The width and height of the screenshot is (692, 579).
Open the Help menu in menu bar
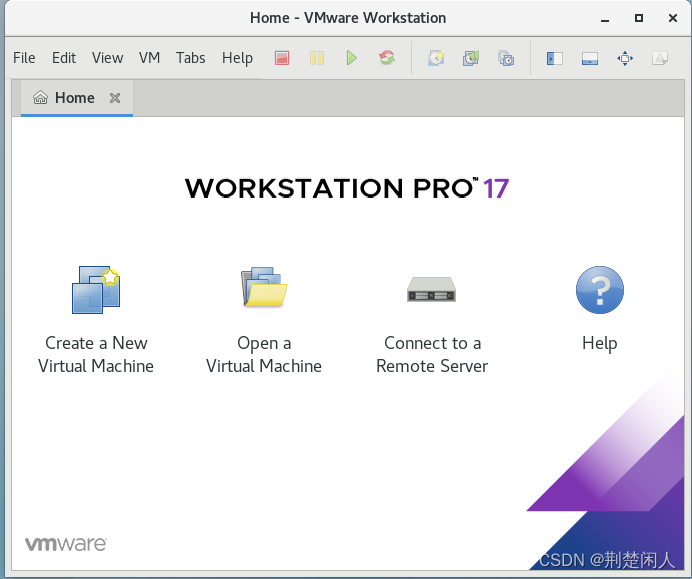click(x=237, y=58)
